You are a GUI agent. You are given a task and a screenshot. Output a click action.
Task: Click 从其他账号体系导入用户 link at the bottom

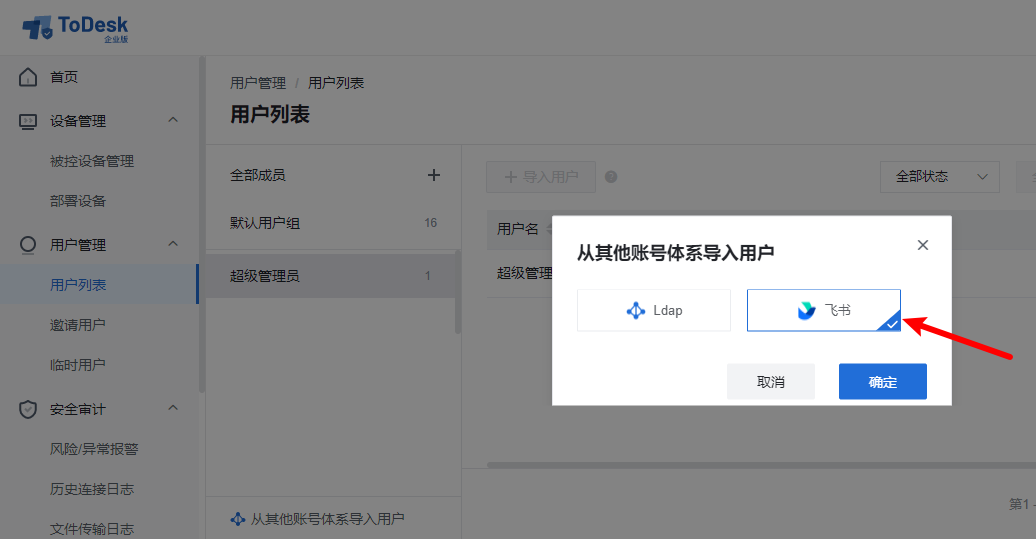click(x=328, y=519)
